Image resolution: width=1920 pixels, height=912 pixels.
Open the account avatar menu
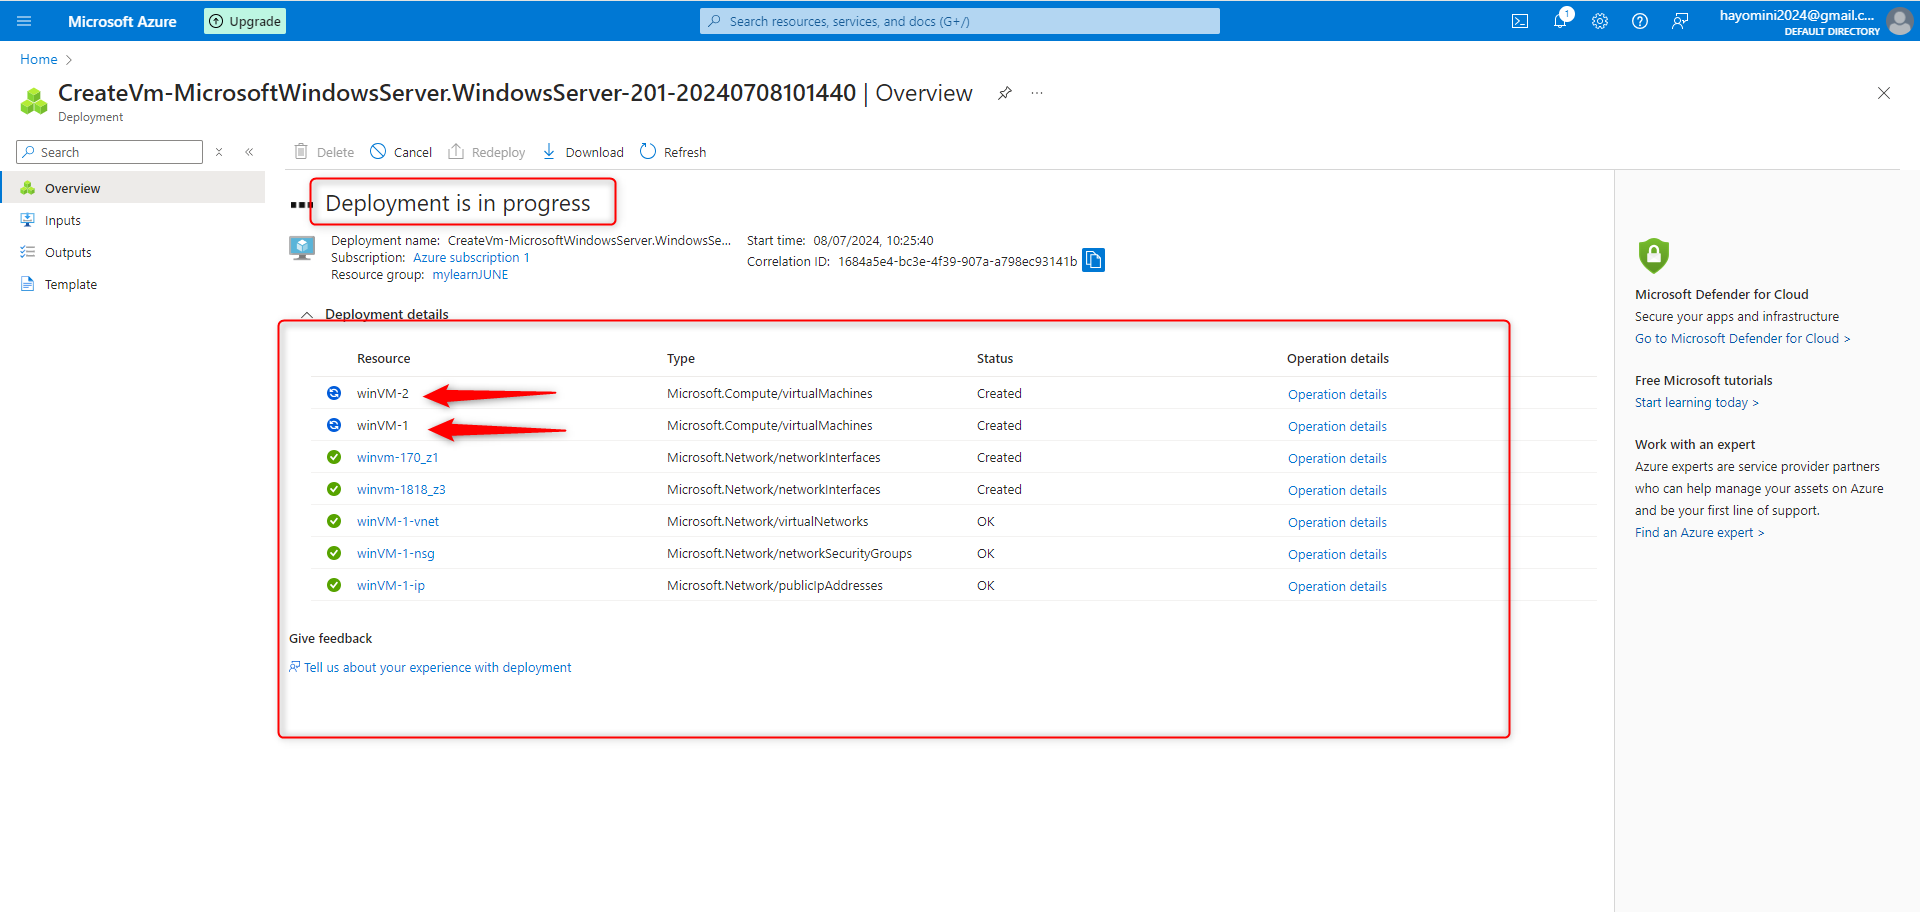tap(1899, 21)
